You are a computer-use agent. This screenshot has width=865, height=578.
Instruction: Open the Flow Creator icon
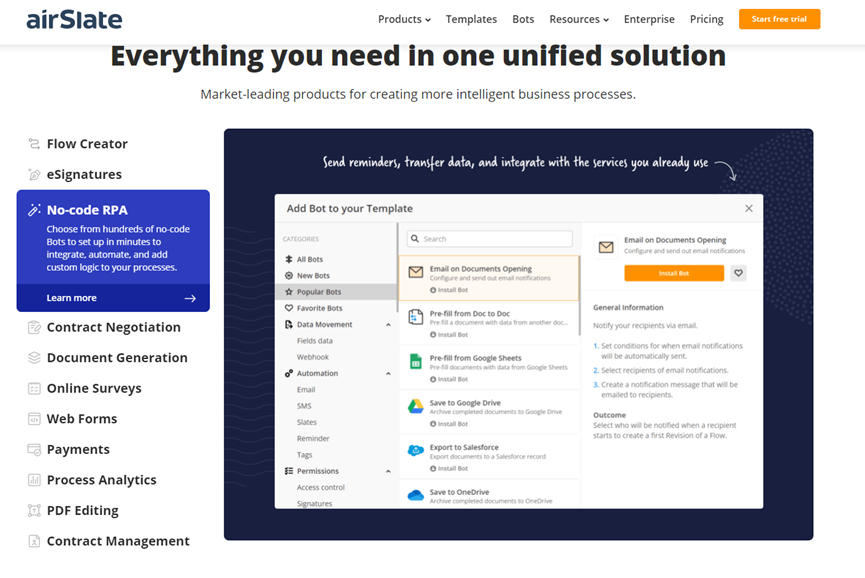34,144
